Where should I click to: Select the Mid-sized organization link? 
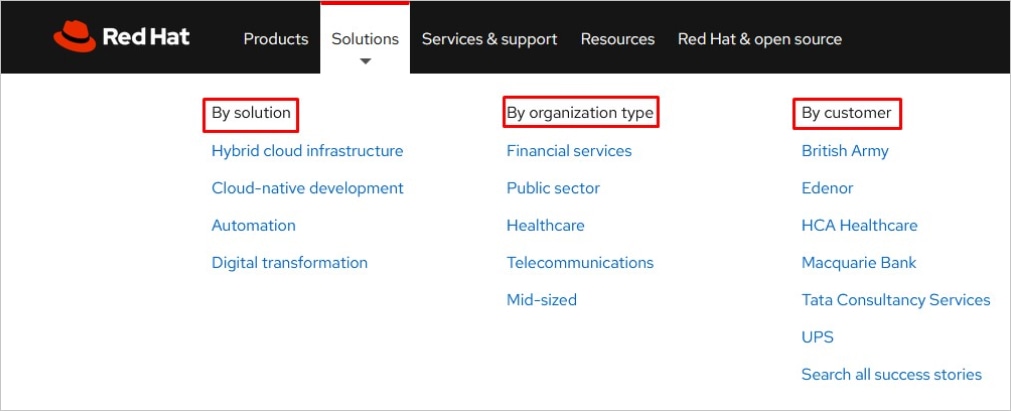(x=541, y=300)
